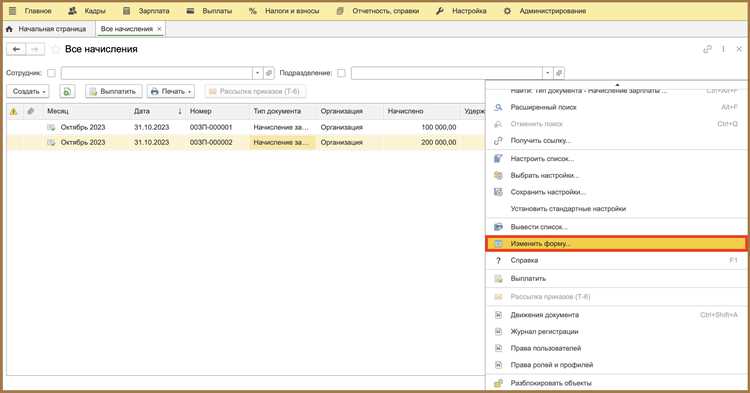Expand the Сотрудник field dropdown arrow
This screenshot has width=750, height=393.
(257, 73)
